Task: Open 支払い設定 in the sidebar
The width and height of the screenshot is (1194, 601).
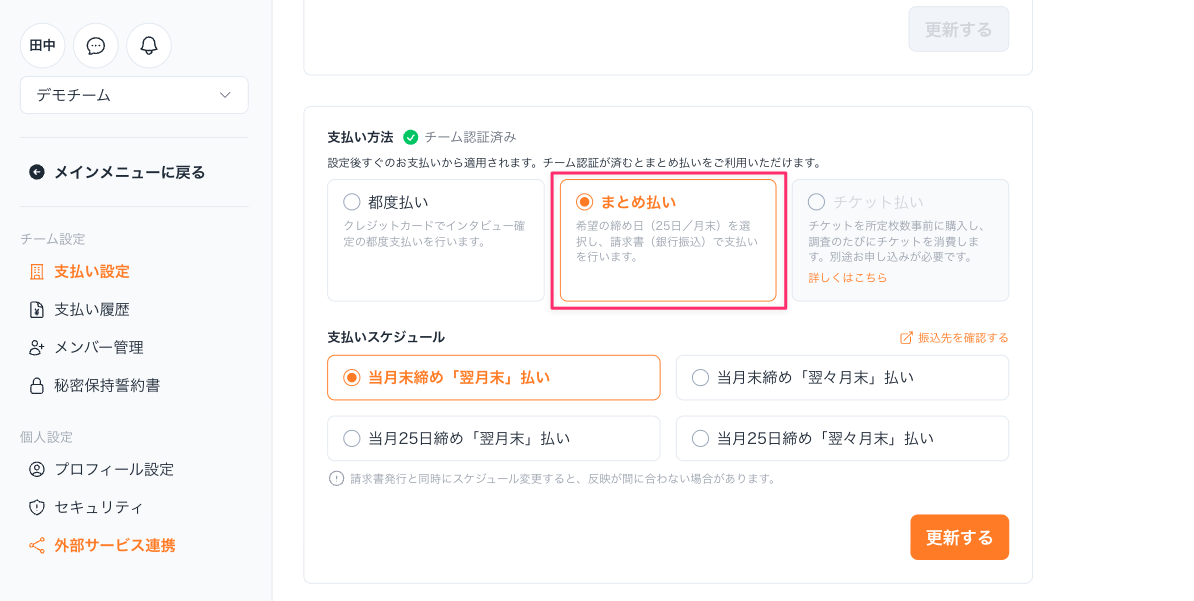Action: [92, 272]
